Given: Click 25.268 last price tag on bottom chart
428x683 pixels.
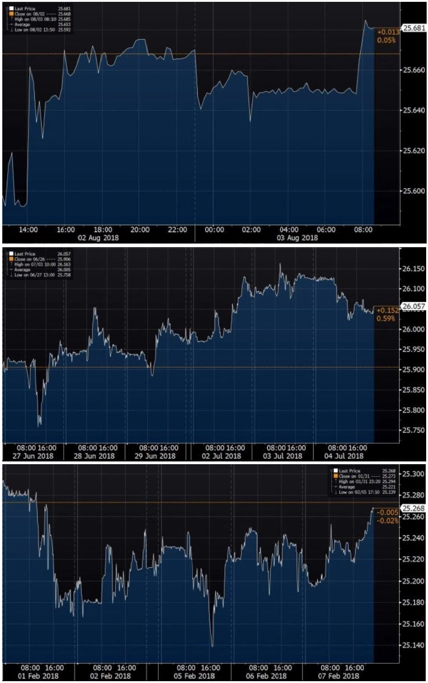Looking at the screenshot, I should point(413,508).
